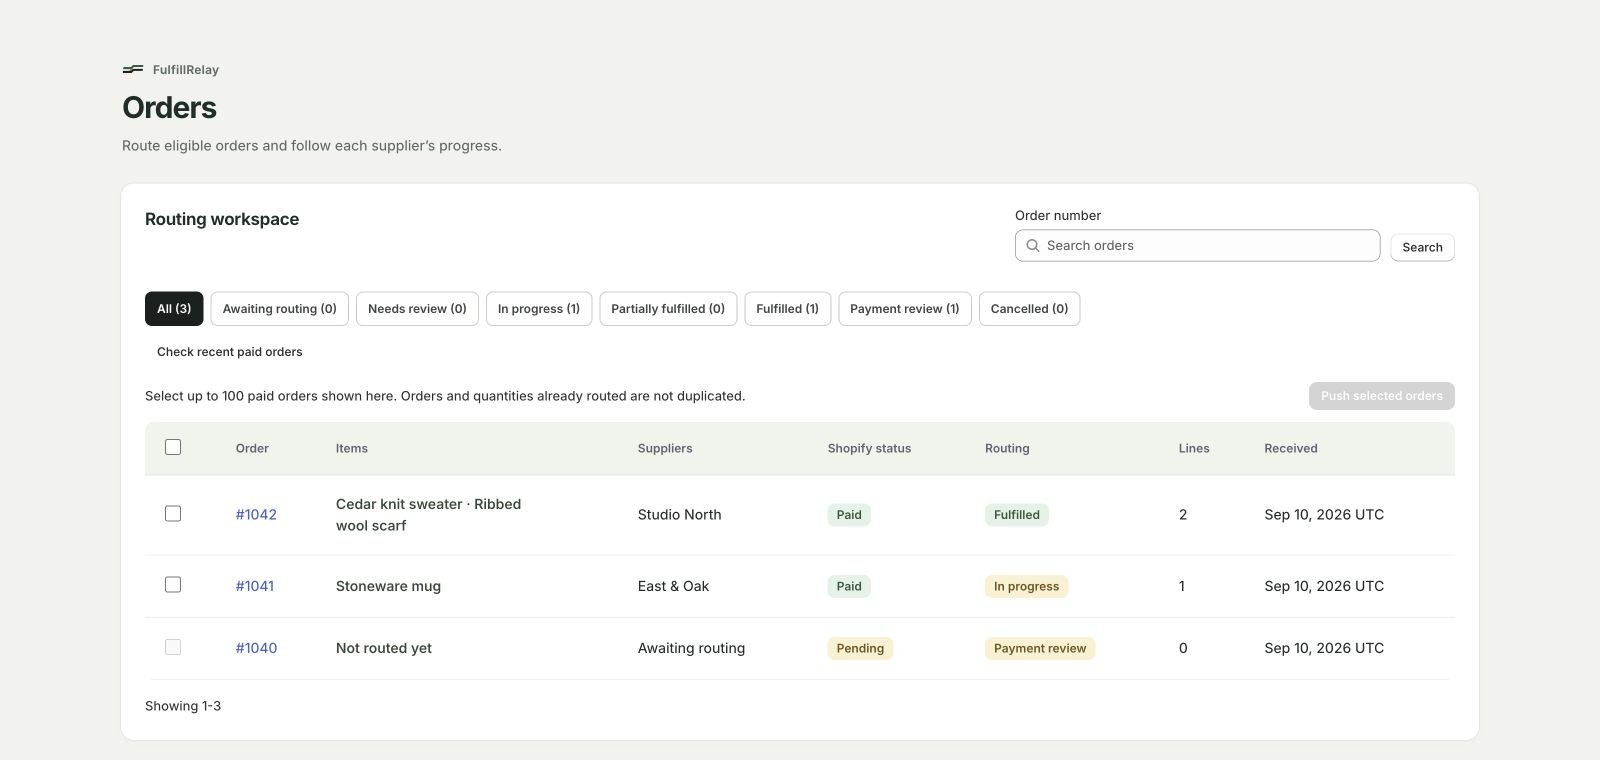Click the Received column header
The width and height of the screenshot is (1600, 760).
click(x=1291, y=448)
